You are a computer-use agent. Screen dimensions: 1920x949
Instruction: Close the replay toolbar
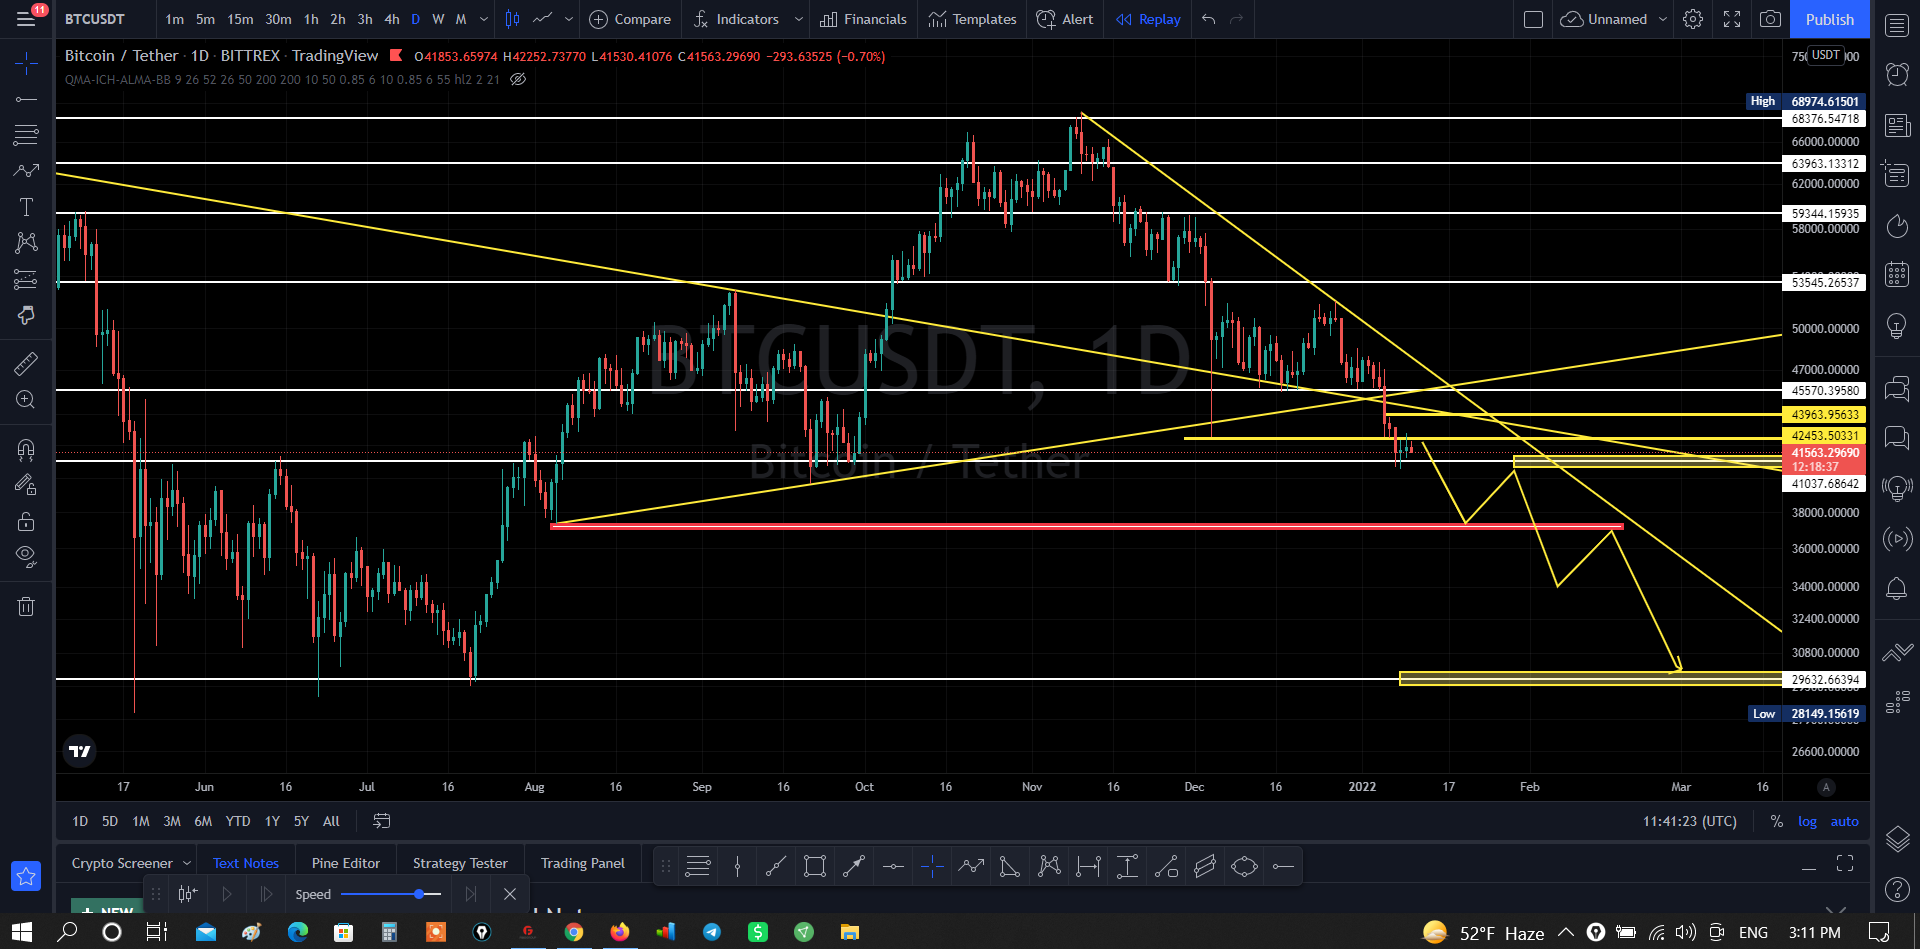coord(510,894)
